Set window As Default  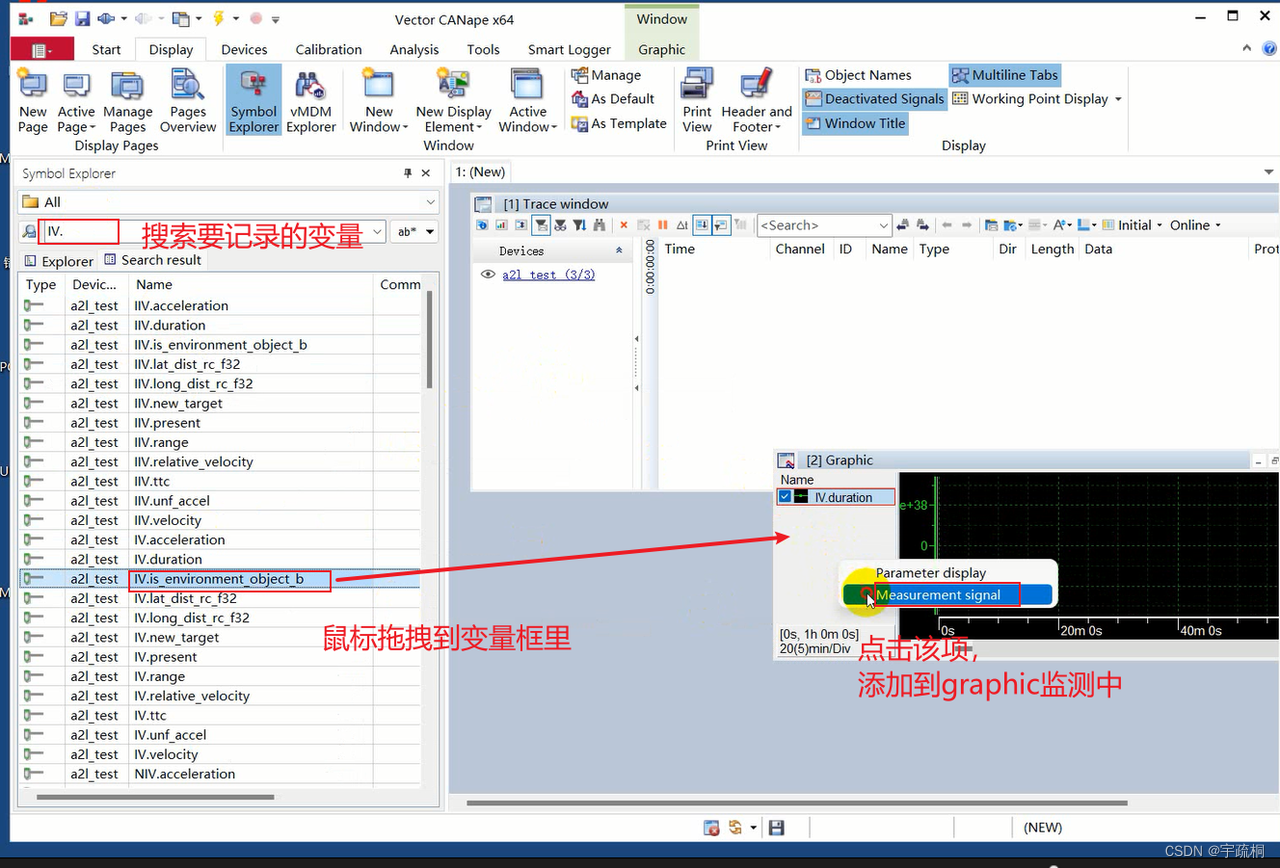613,99
